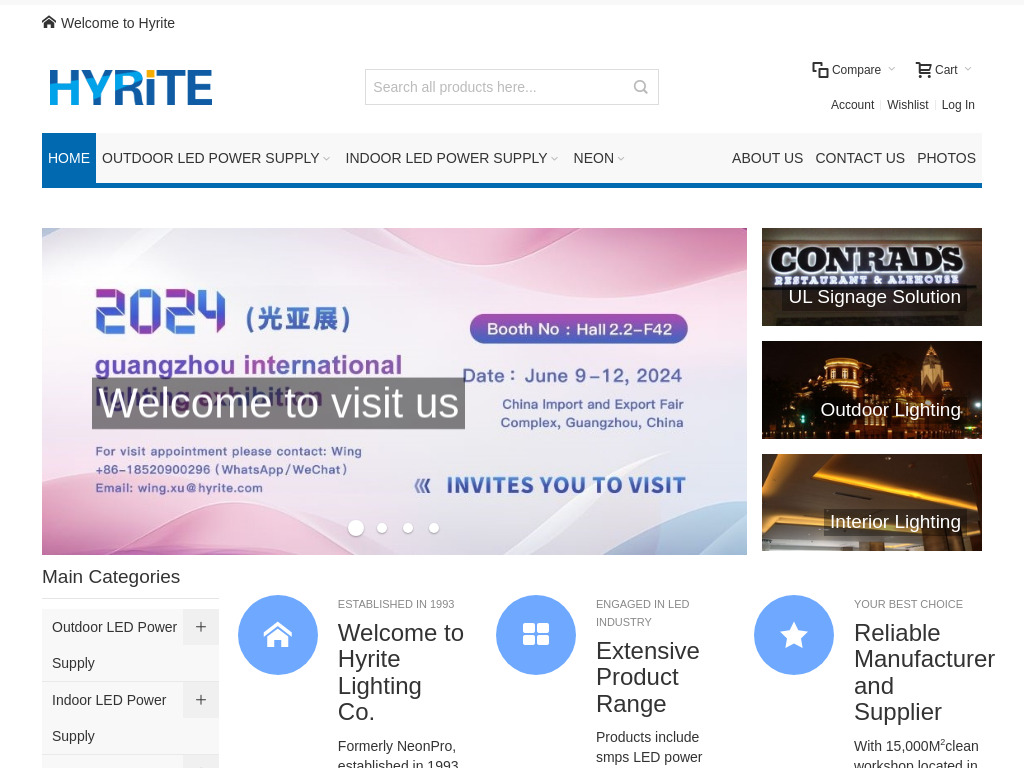1024x768 pixels.
Task: Open the Neon menu item
Action: click(594, 159)
